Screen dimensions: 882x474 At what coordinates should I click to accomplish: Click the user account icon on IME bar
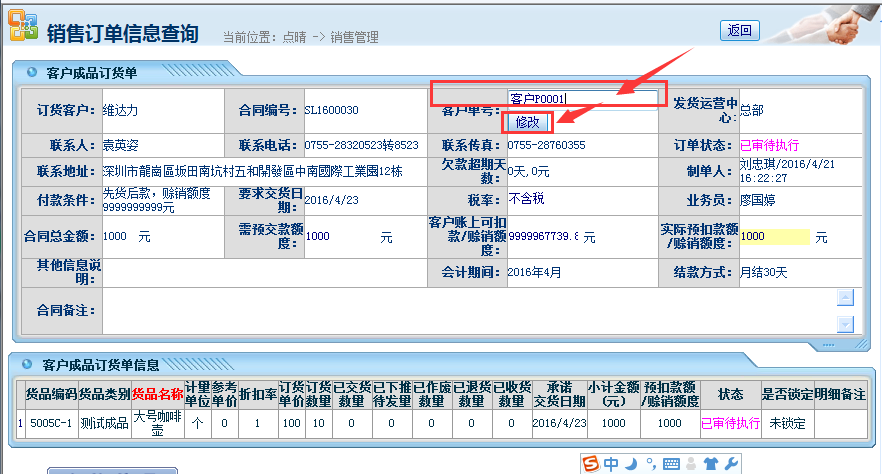[691, 464]
